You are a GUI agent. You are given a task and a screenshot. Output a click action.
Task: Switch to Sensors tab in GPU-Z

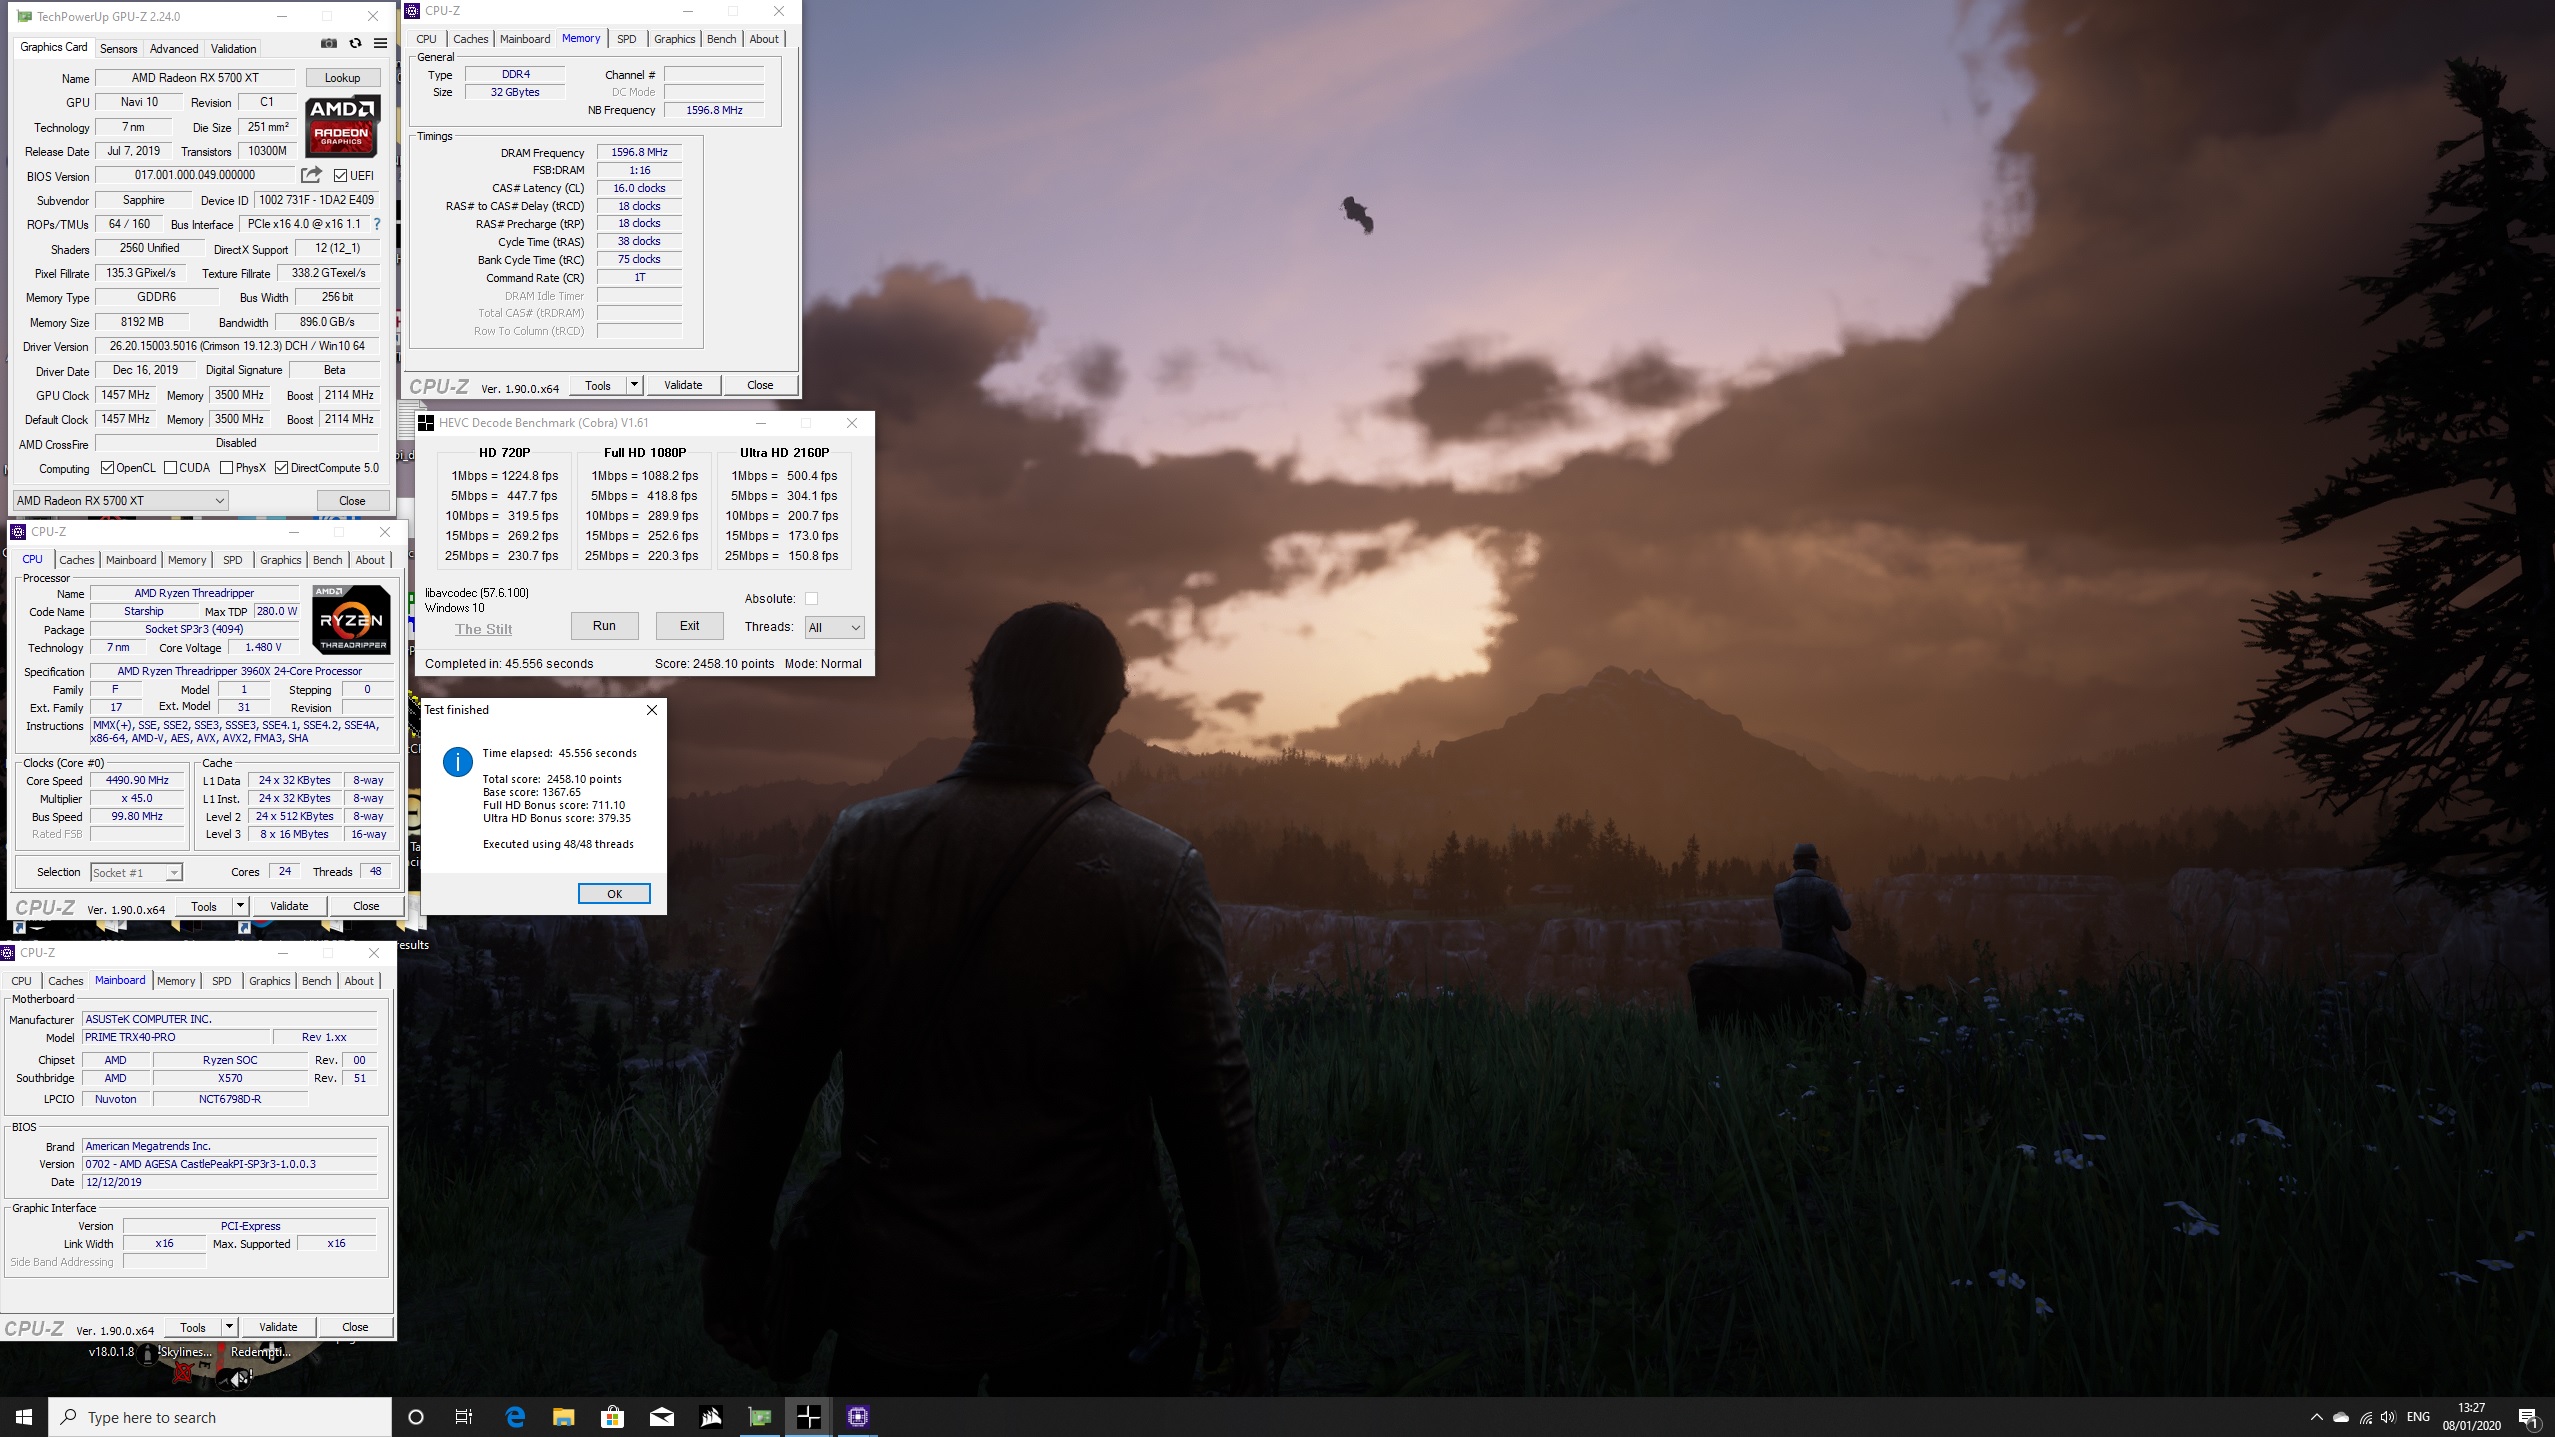click(x=118, y=48)
